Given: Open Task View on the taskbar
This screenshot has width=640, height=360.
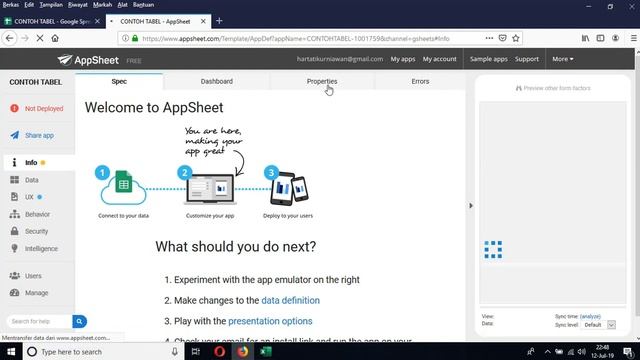Looking at the screenshot, I should tap(196, 351).
